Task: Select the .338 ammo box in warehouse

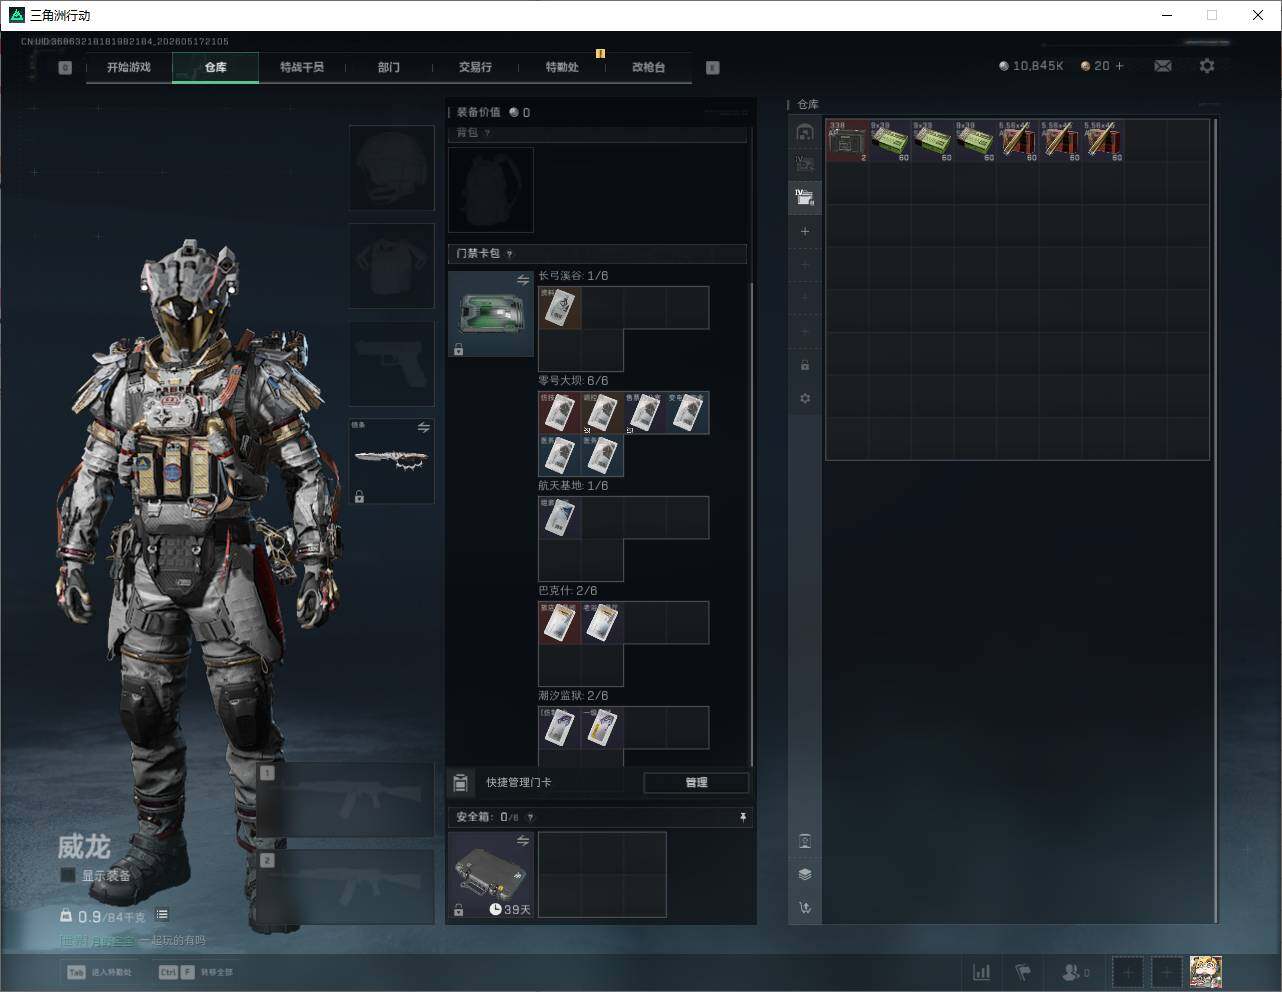Action: tap(847, 141)
